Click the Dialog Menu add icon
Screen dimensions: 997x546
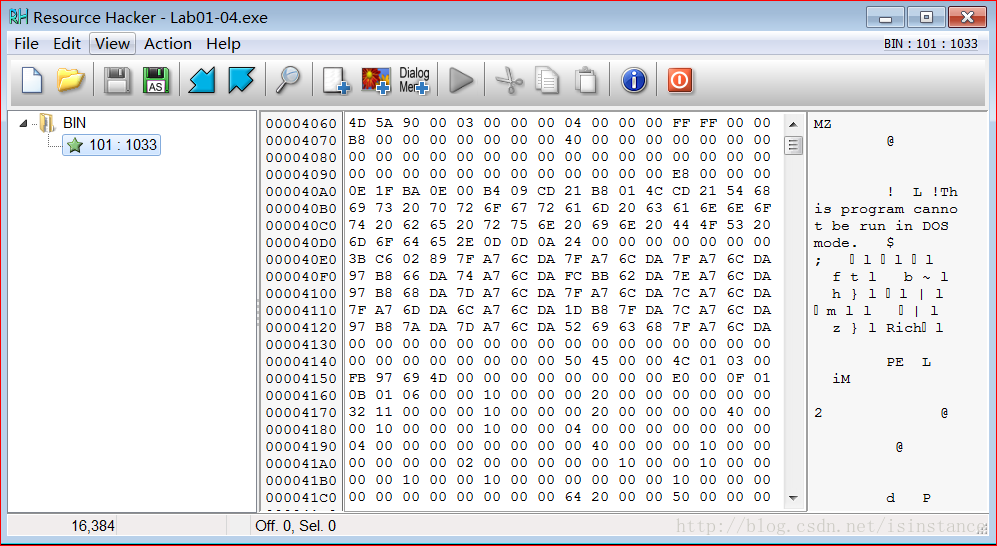415,81
